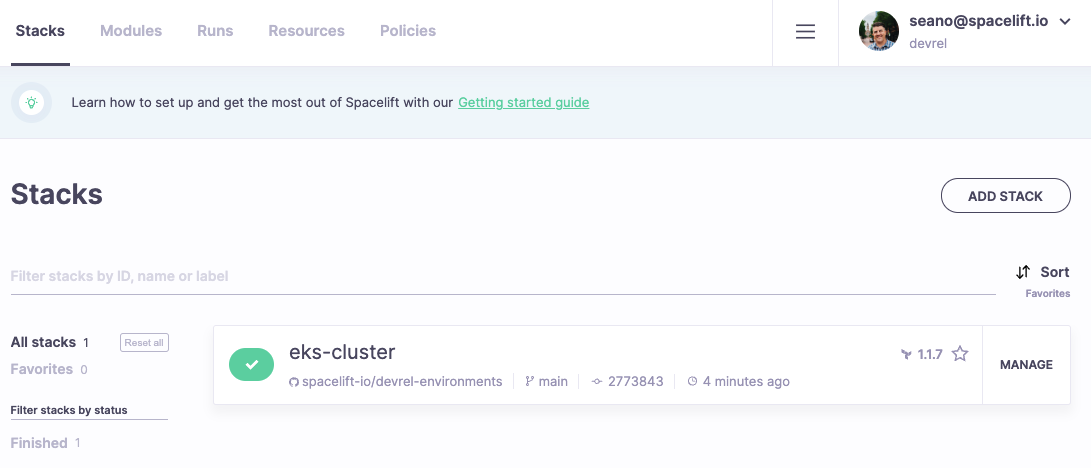1091x468 pixels.
Task: Click the hamburger menu icon
Action: pos(805,32)
